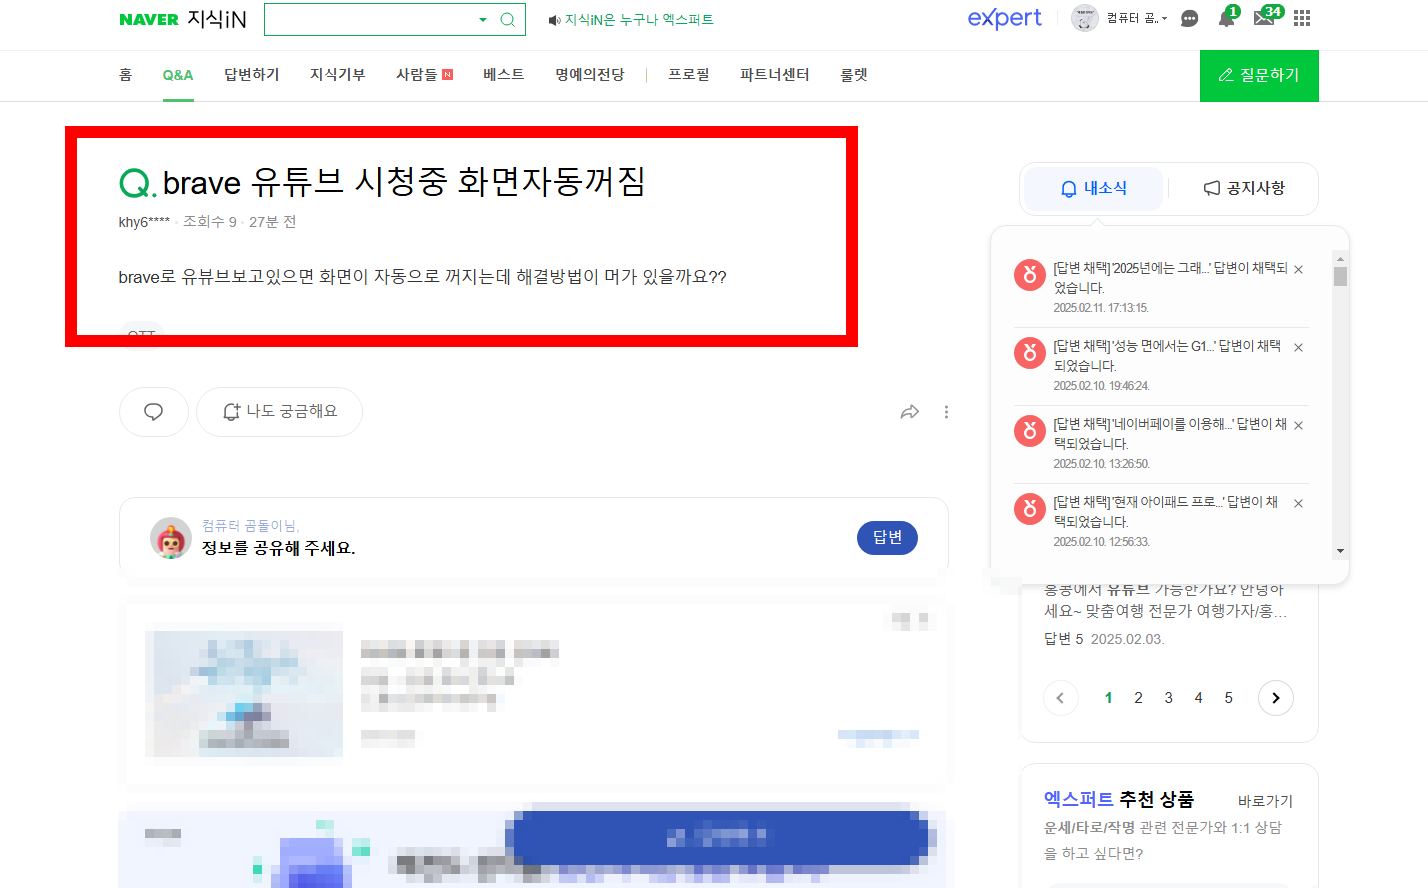Viewport: 1428px width, 888px height.
Task: Go to next page arrow in pagination
Action: [x=1276, y=698]
